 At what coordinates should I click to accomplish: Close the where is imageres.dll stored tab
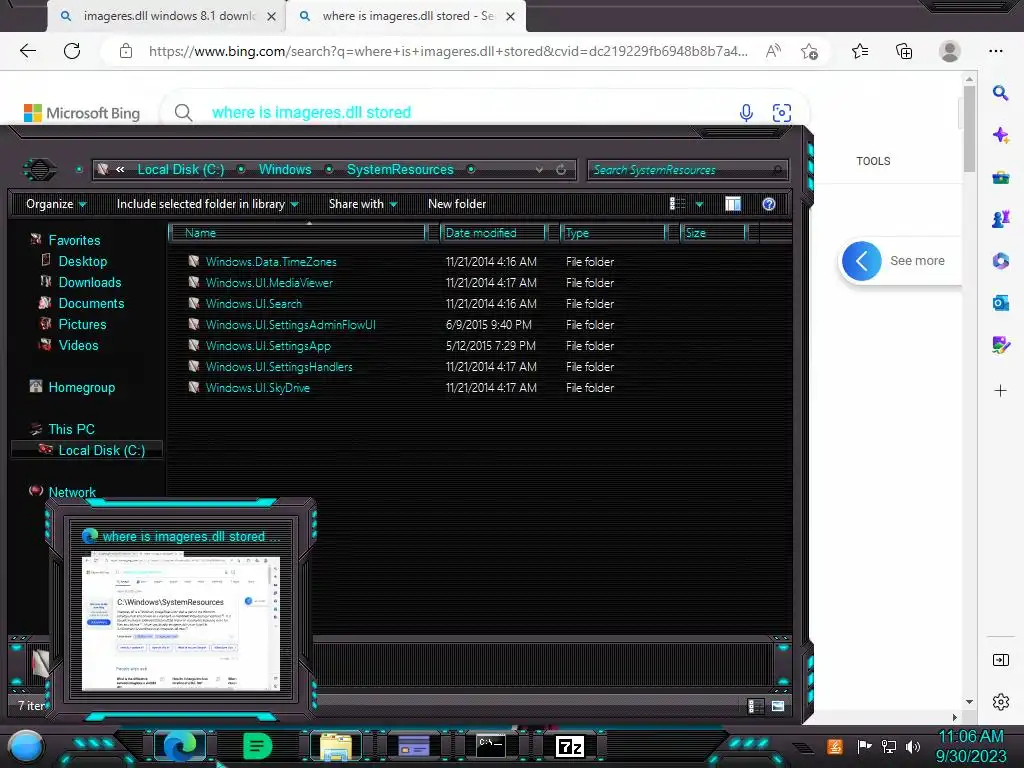pos(511,16)
